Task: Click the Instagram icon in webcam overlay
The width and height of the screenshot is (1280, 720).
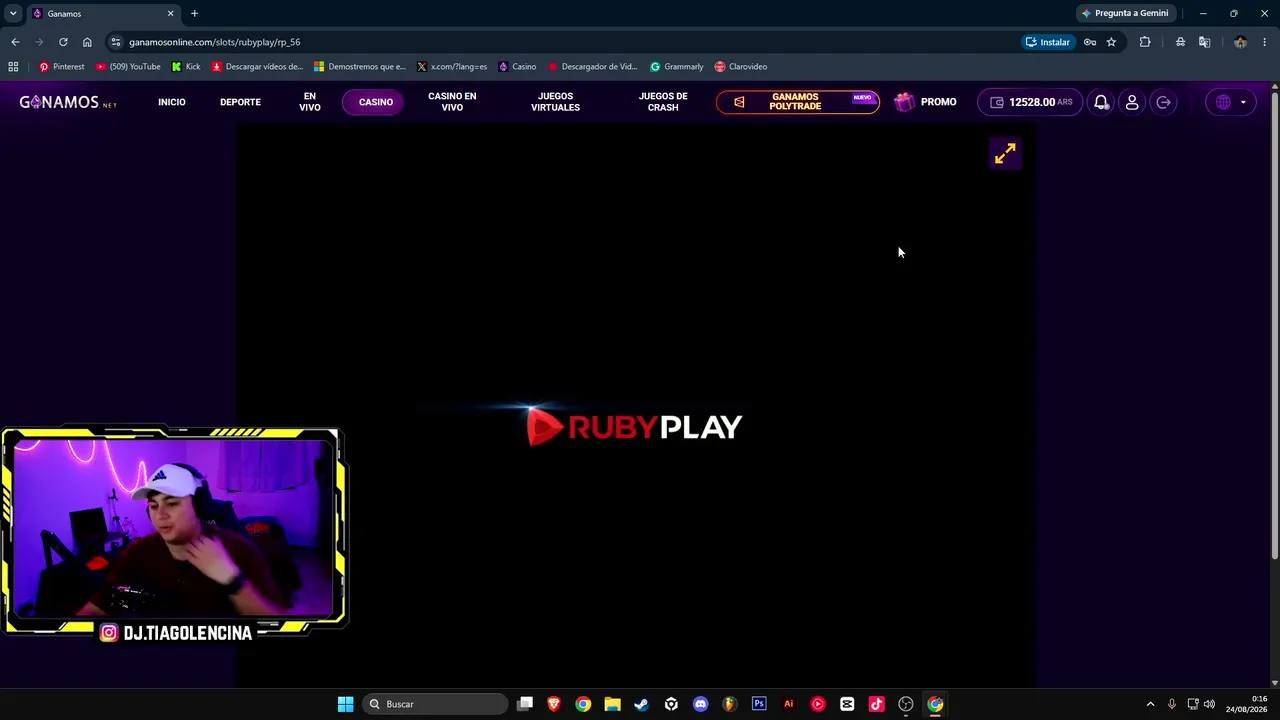Action: coord(109,633)
